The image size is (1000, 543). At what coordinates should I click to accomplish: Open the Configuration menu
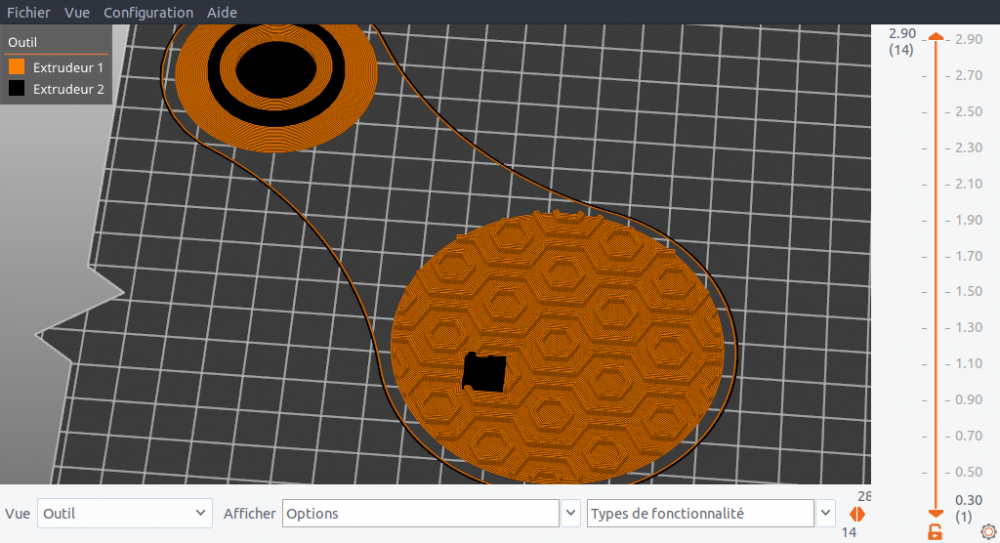(148, 12)
